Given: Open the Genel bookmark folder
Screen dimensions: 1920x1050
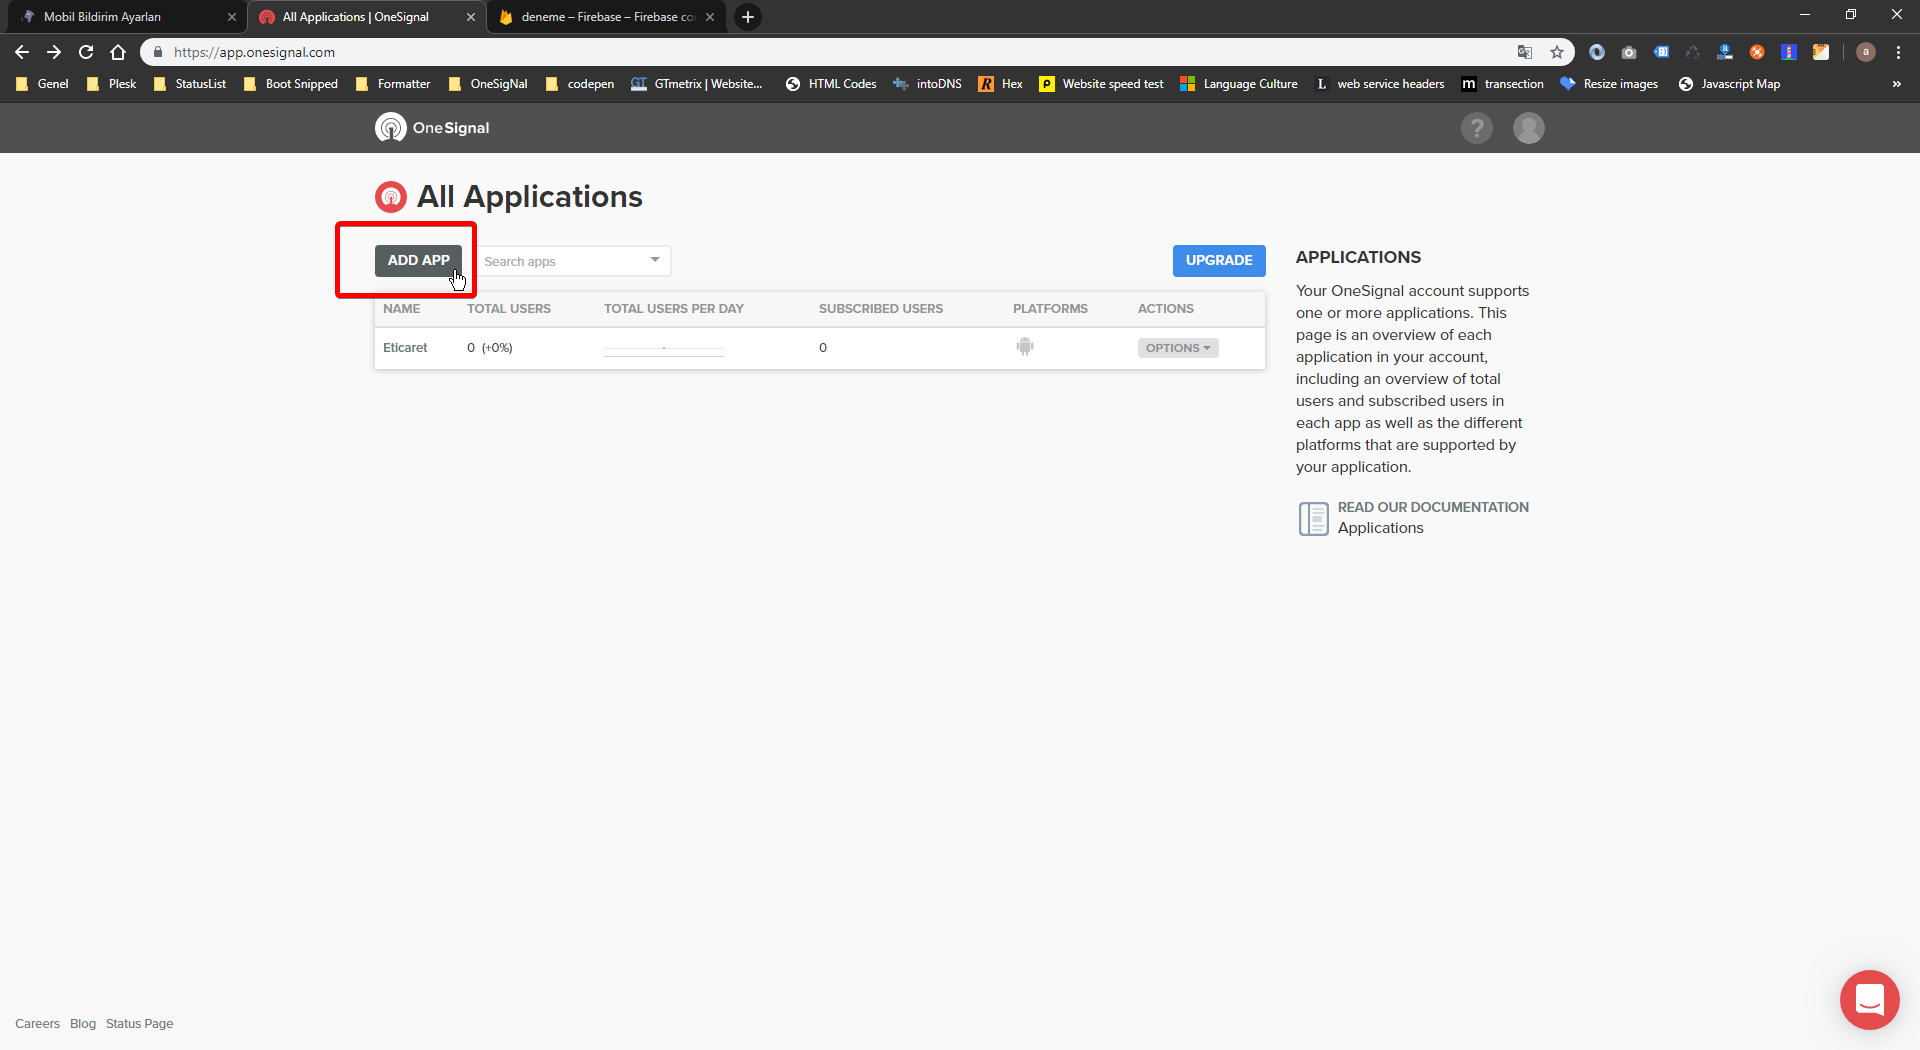Looking at the screenshot, I should [x=42, y=84].
